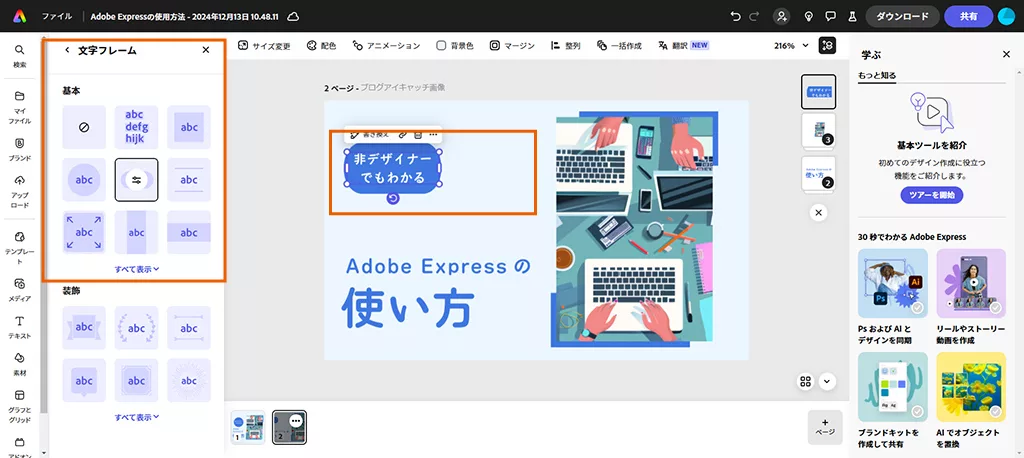
Task: Select layer thumbnail with badge 2
Action: tap(818, 173)
